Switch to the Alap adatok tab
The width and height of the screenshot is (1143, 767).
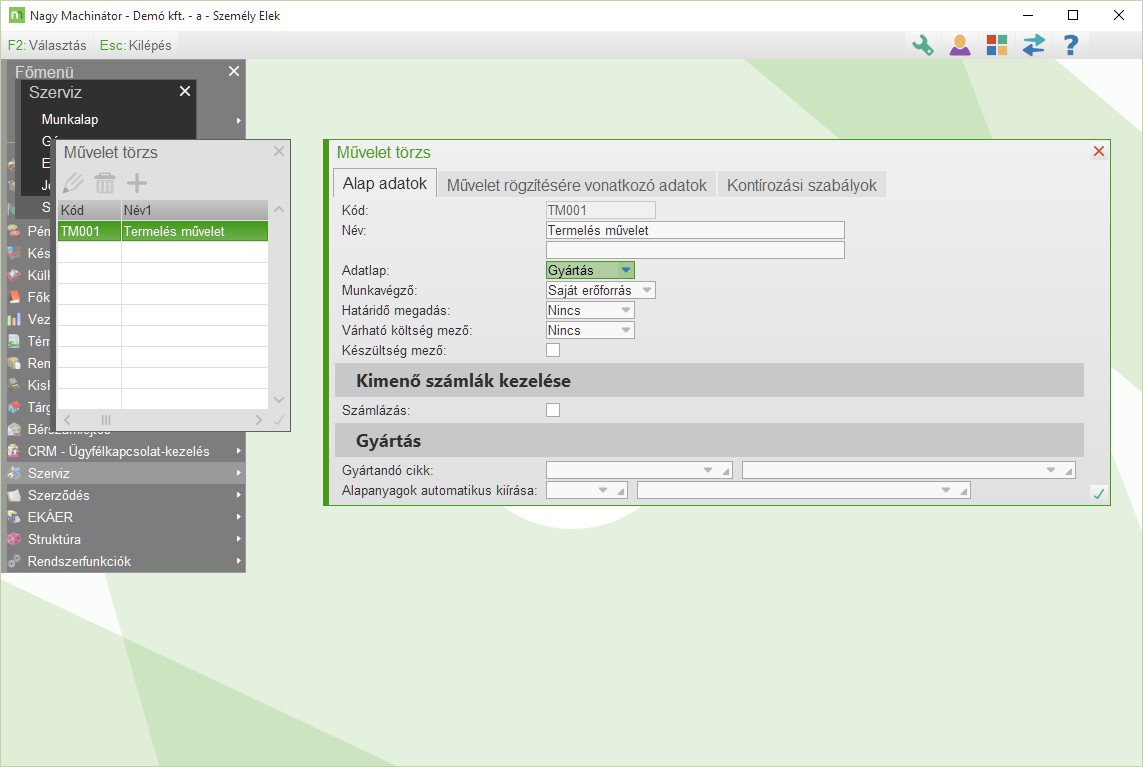385,184
